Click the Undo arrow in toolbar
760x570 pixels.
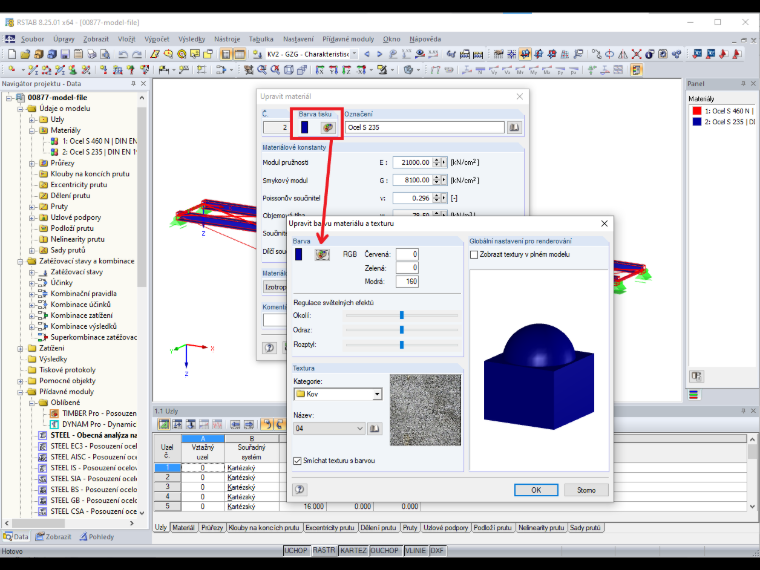[x=123, y=54]
